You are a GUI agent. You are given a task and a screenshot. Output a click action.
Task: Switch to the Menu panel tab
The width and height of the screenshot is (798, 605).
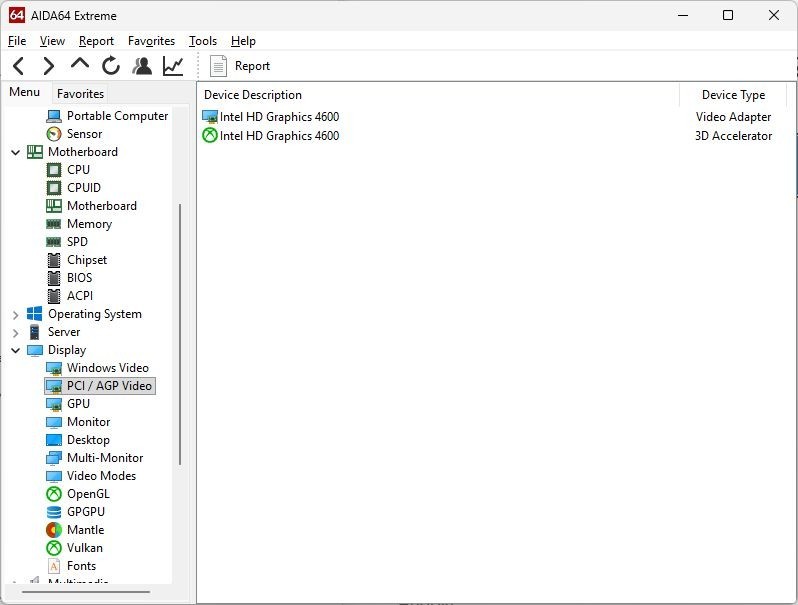click(24, 92)
